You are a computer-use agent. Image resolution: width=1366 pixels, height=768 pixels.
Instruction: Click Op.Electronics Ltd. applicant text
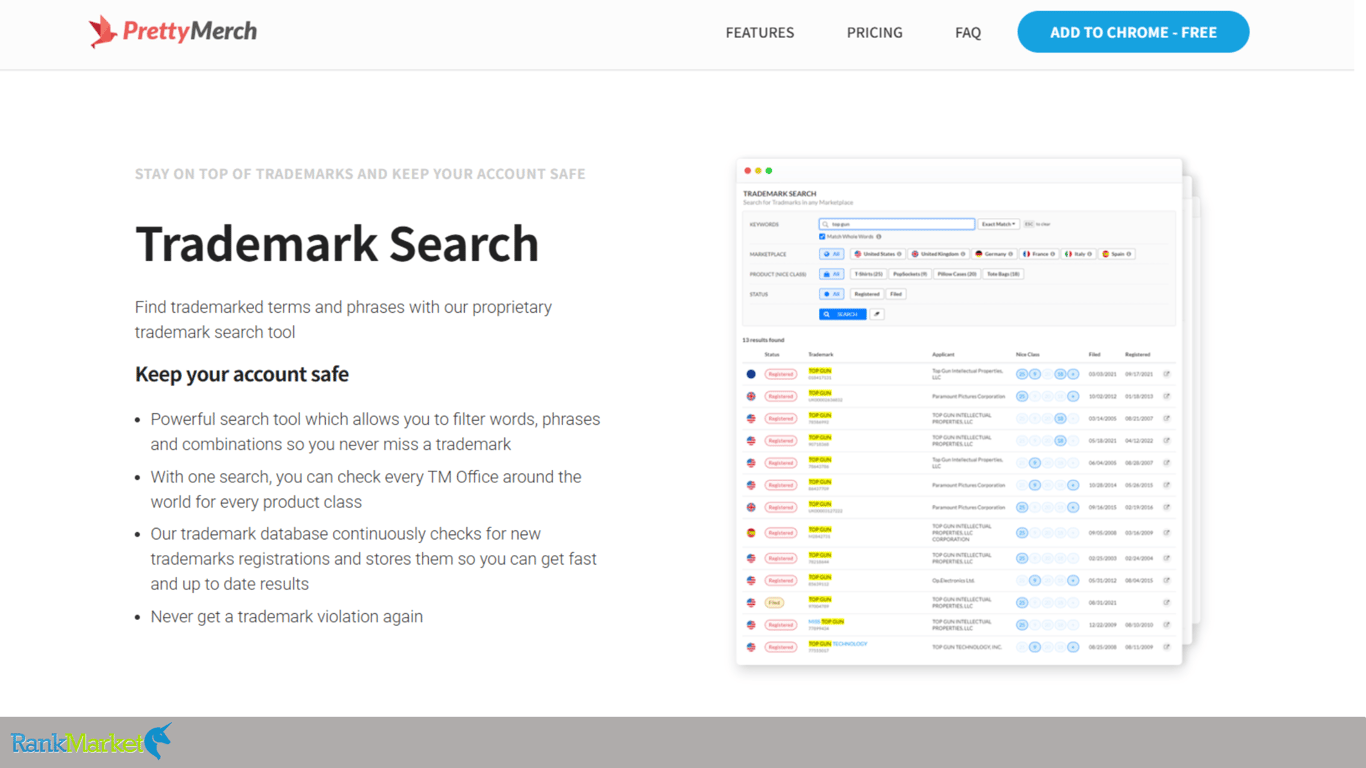(x=954, y=580)
